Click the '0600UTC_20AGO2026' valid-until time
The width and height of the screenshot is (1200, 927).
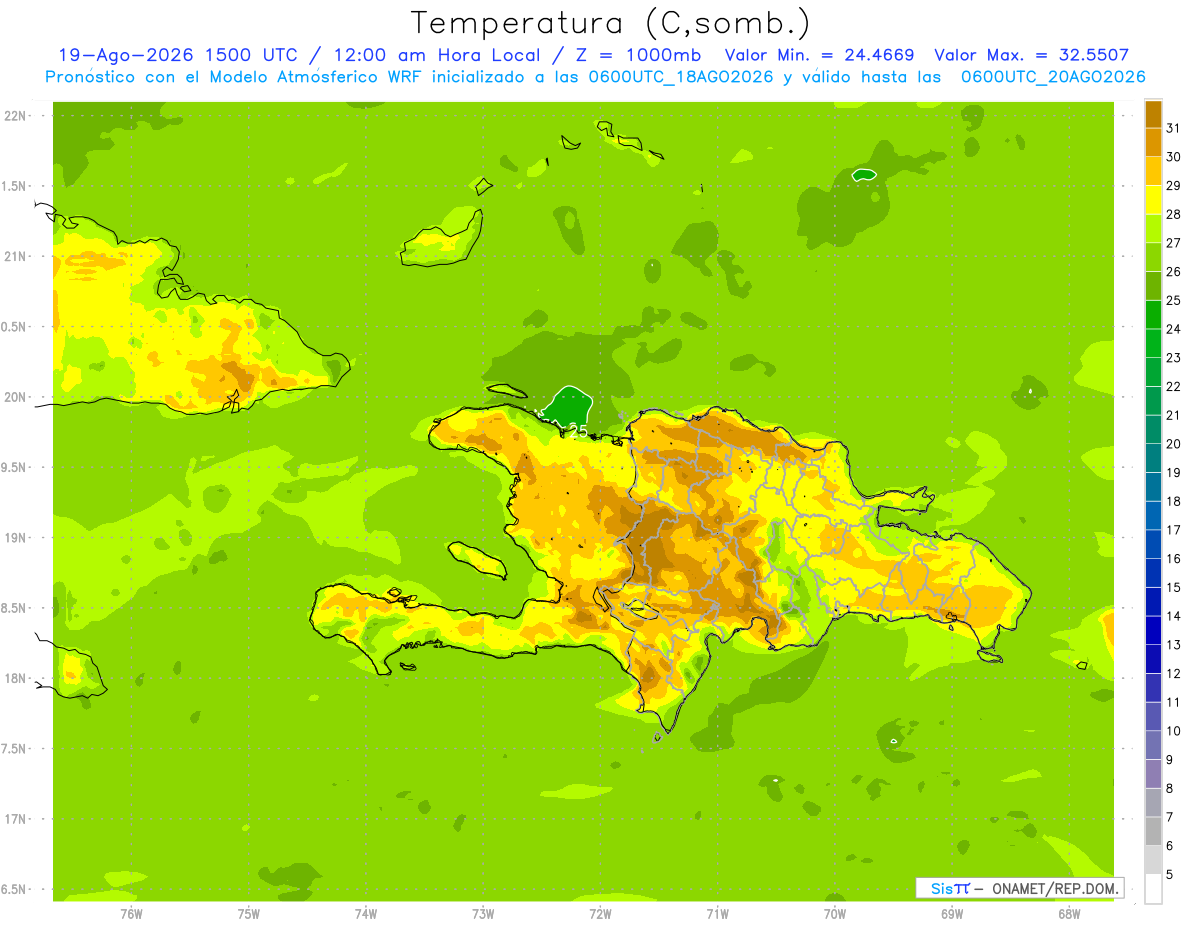tap(1053, 77)
